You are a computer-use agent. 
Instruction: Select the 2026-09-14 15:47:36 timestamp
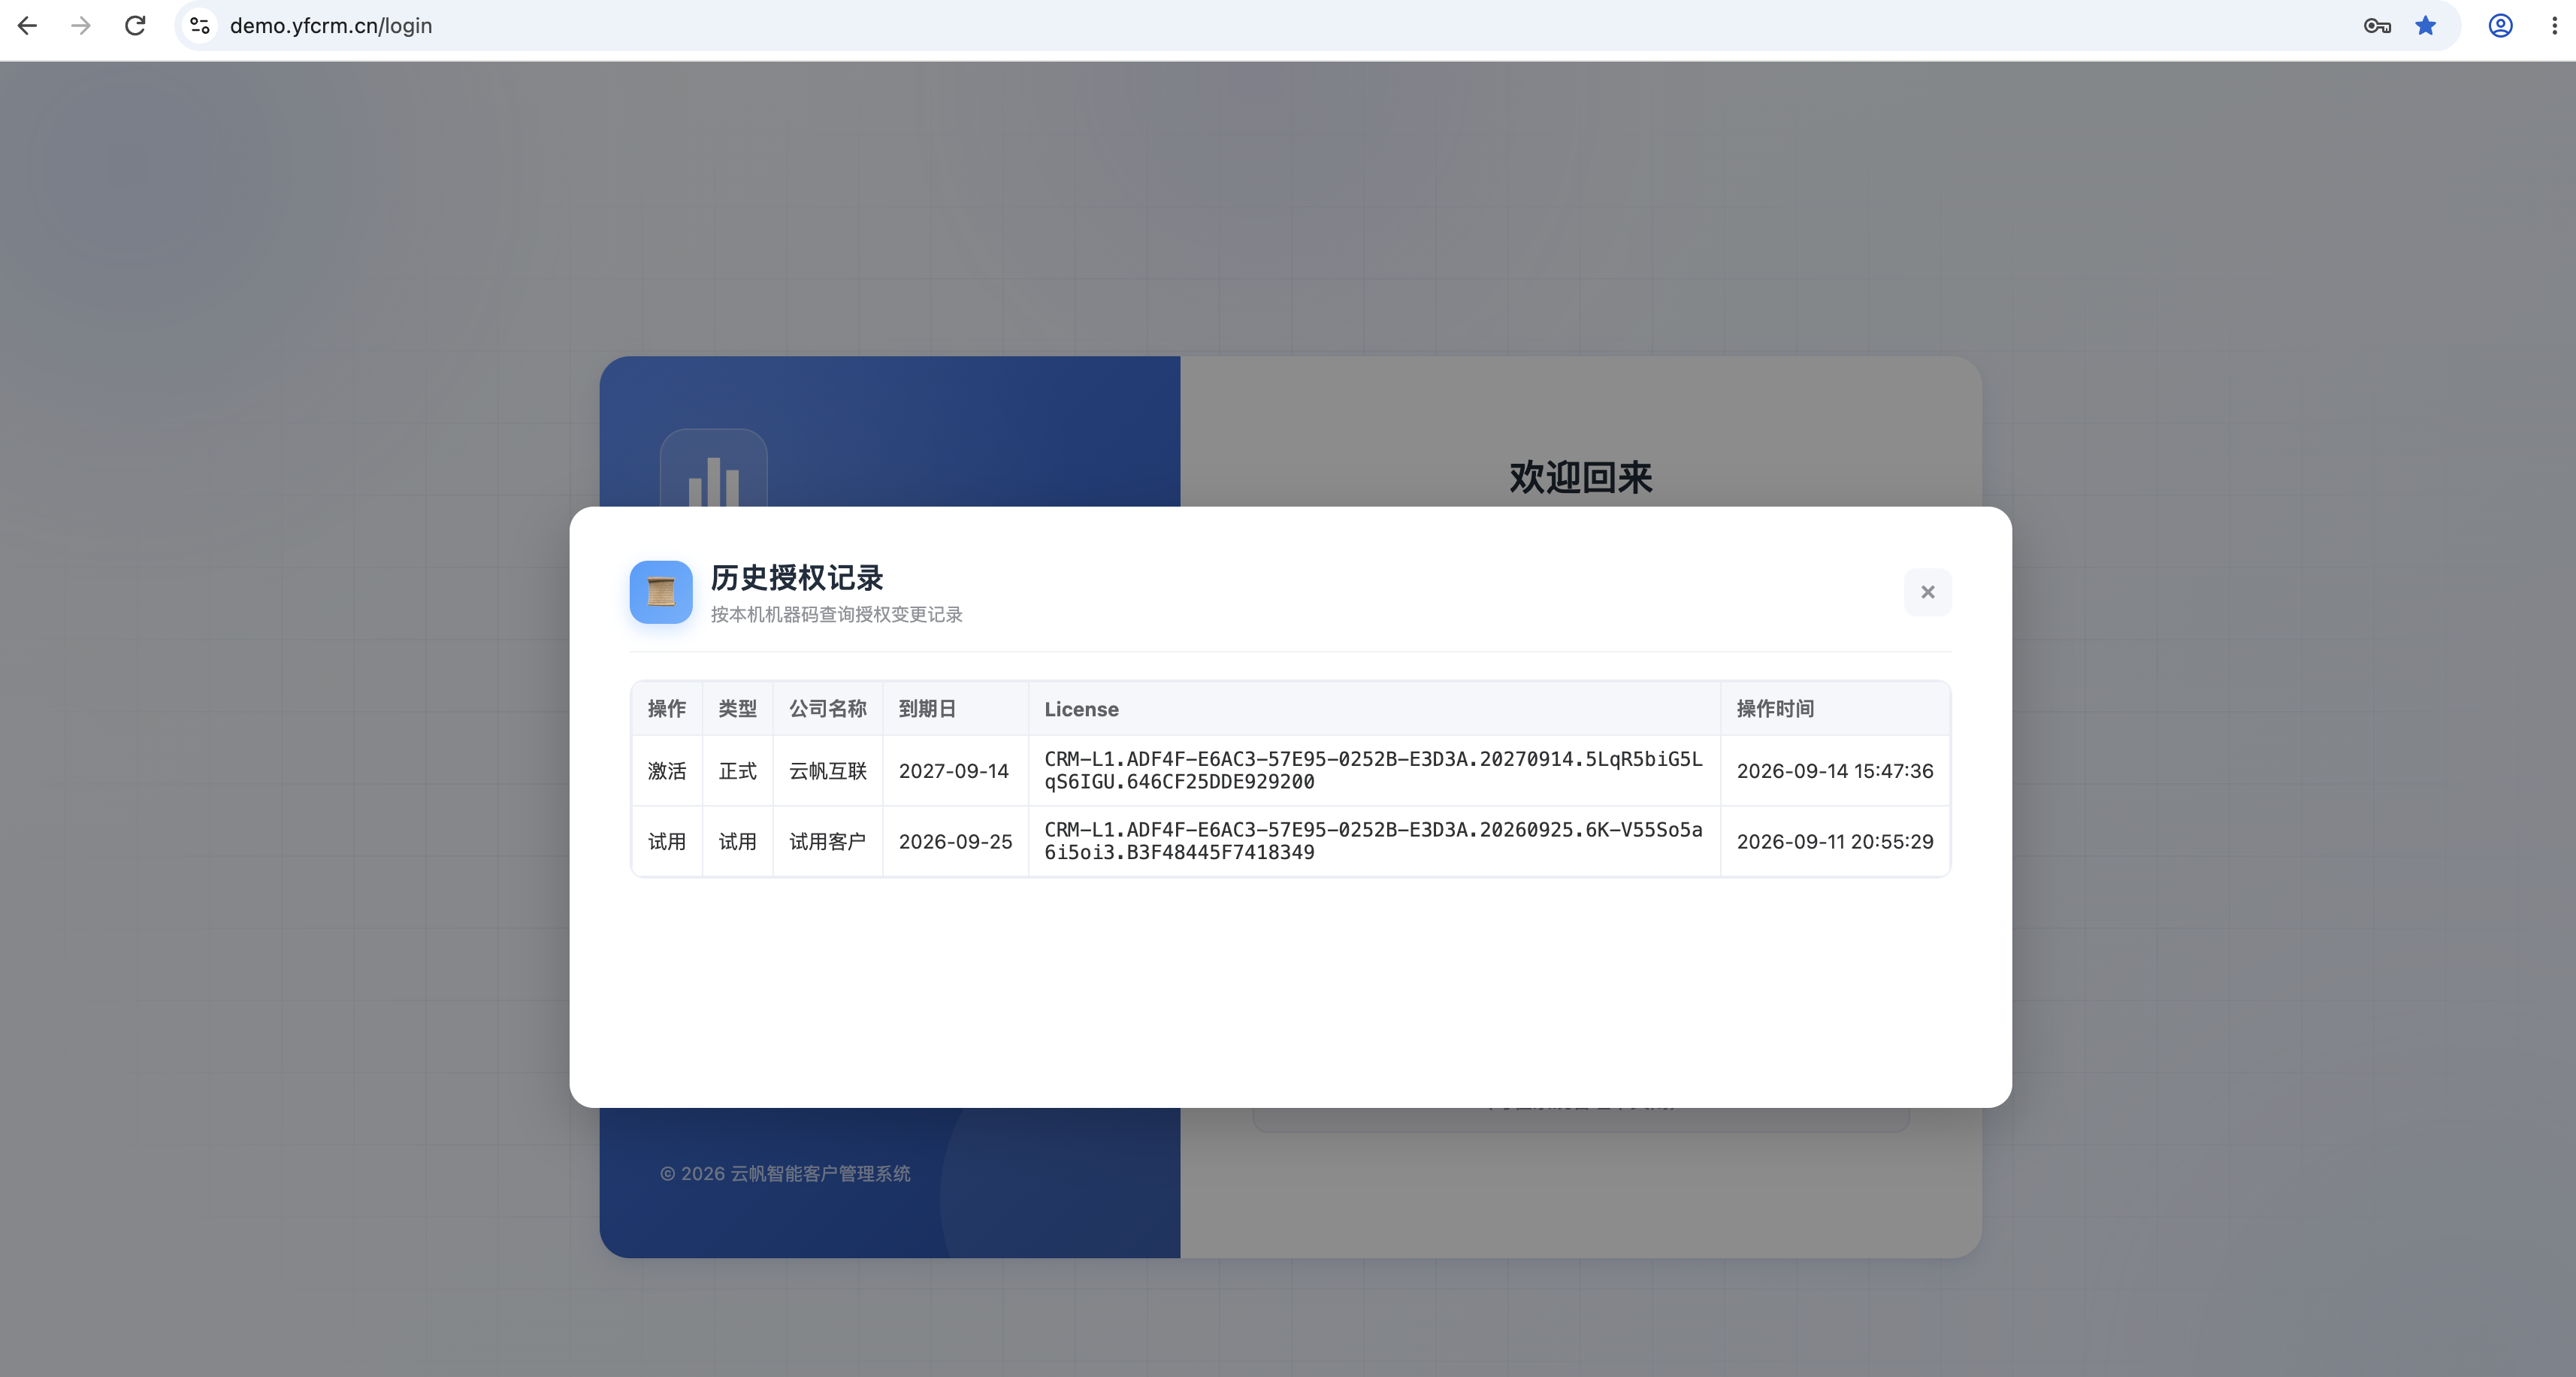(x=1835, y=771)
